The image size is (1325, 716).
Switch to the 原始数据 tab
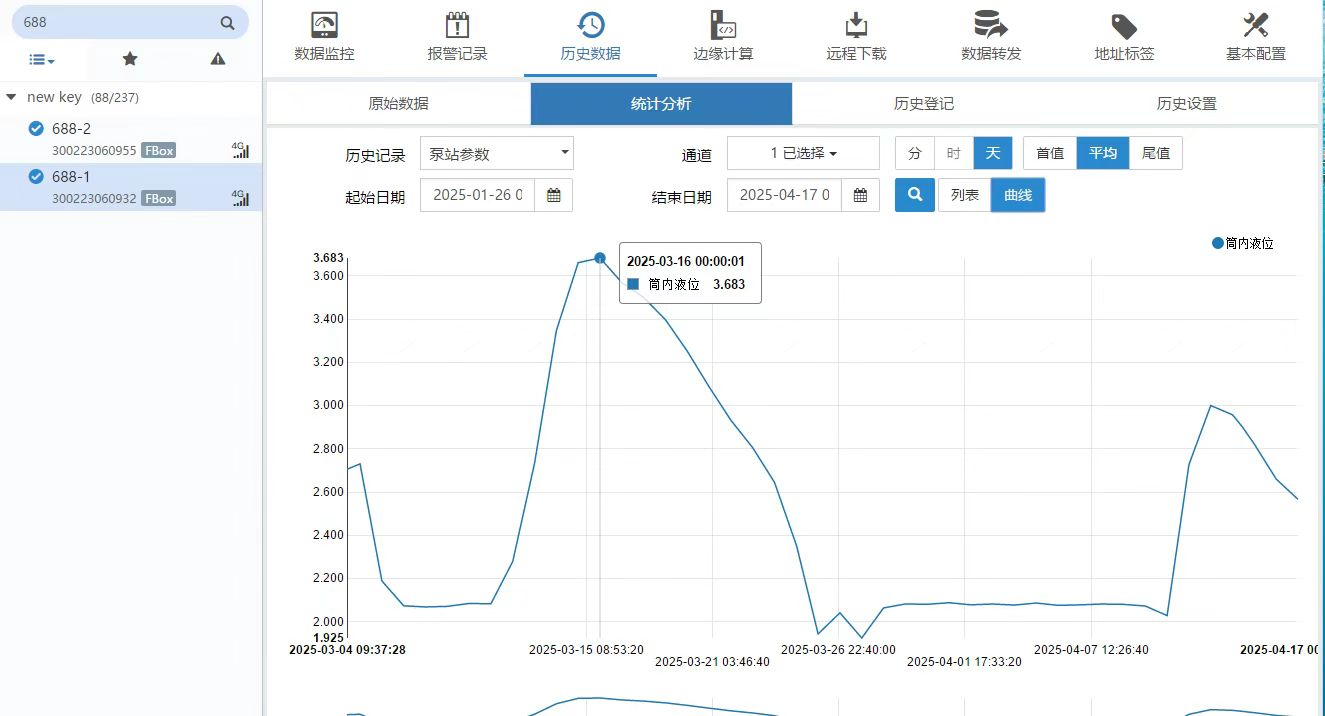pos(398,104)
